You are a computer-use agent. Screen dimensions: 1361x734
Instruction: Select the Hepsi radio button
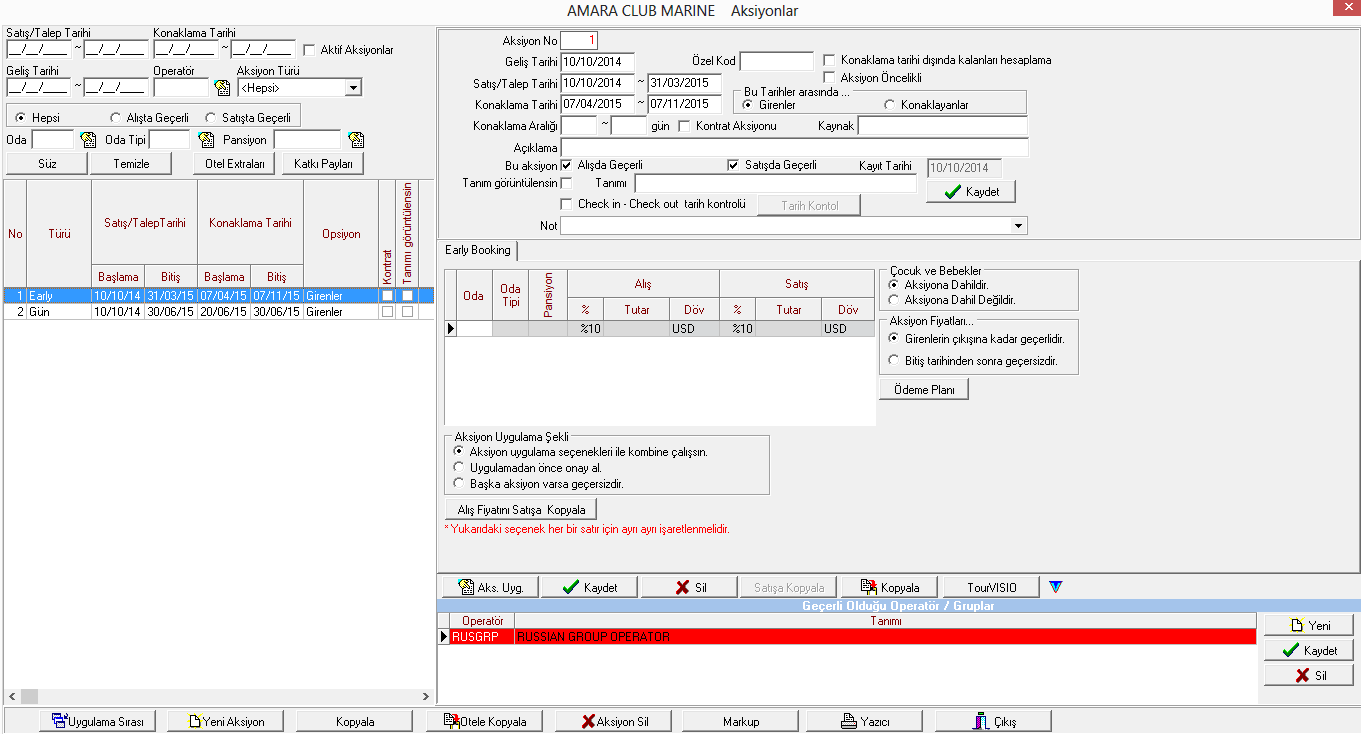[x=20, y=118]
